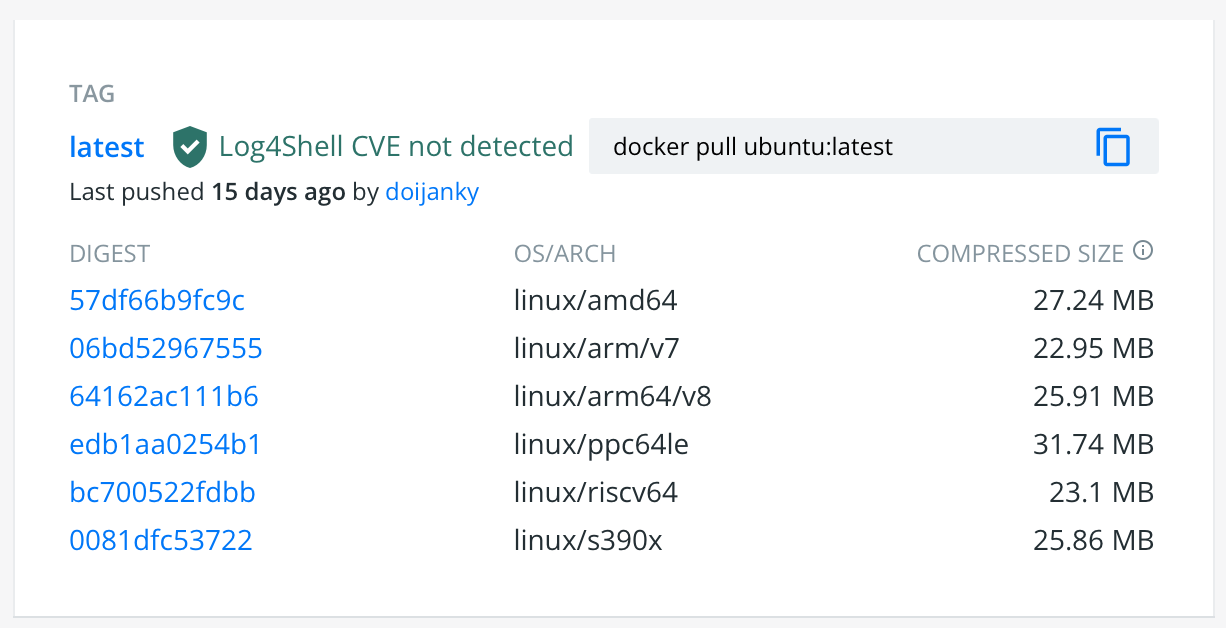1226x628 pixels.
Task: Click the TAG section label
Action: (92, 93)
